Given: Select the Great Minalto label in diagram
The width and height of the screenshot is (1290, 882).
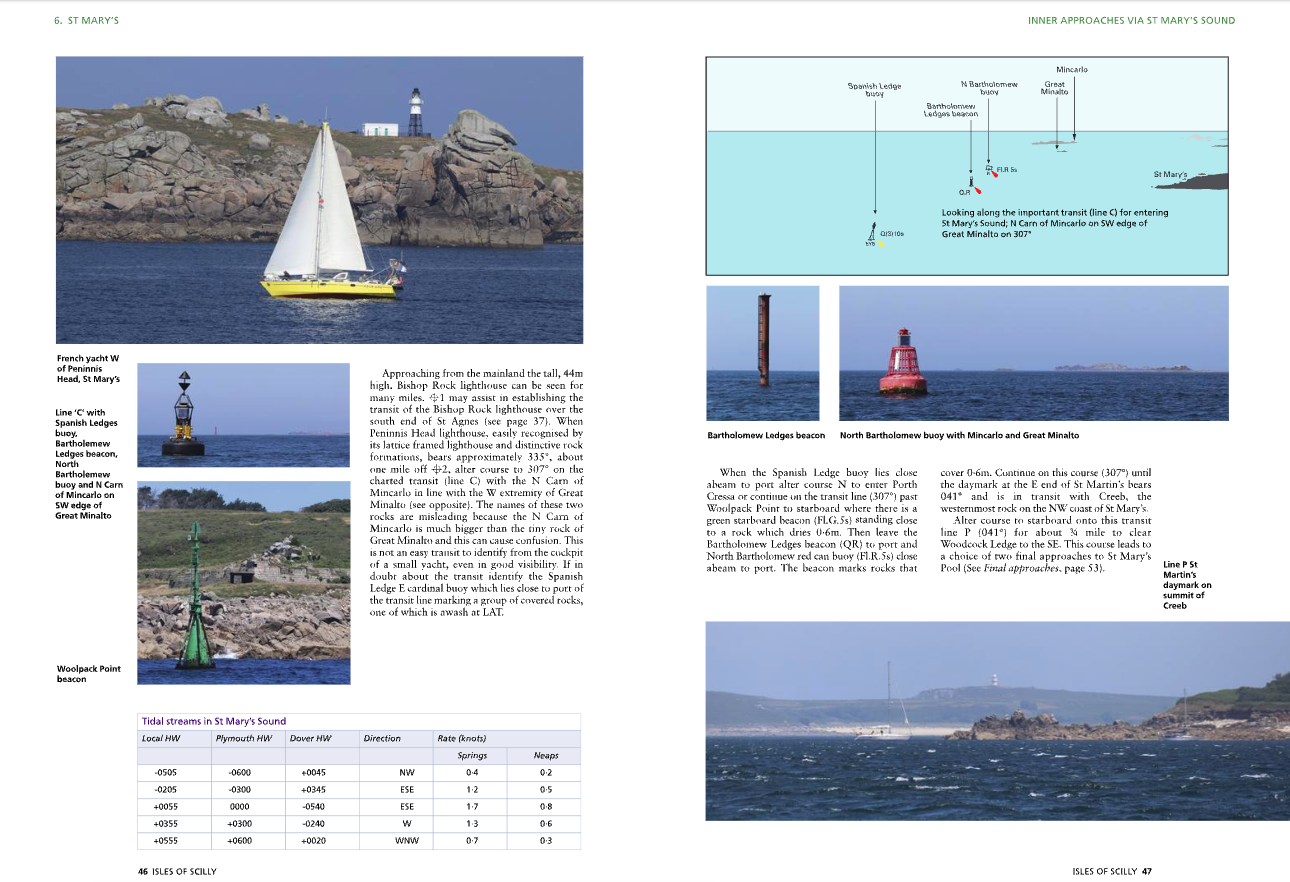Looking at the screenshot, I should pos(1054,88).
